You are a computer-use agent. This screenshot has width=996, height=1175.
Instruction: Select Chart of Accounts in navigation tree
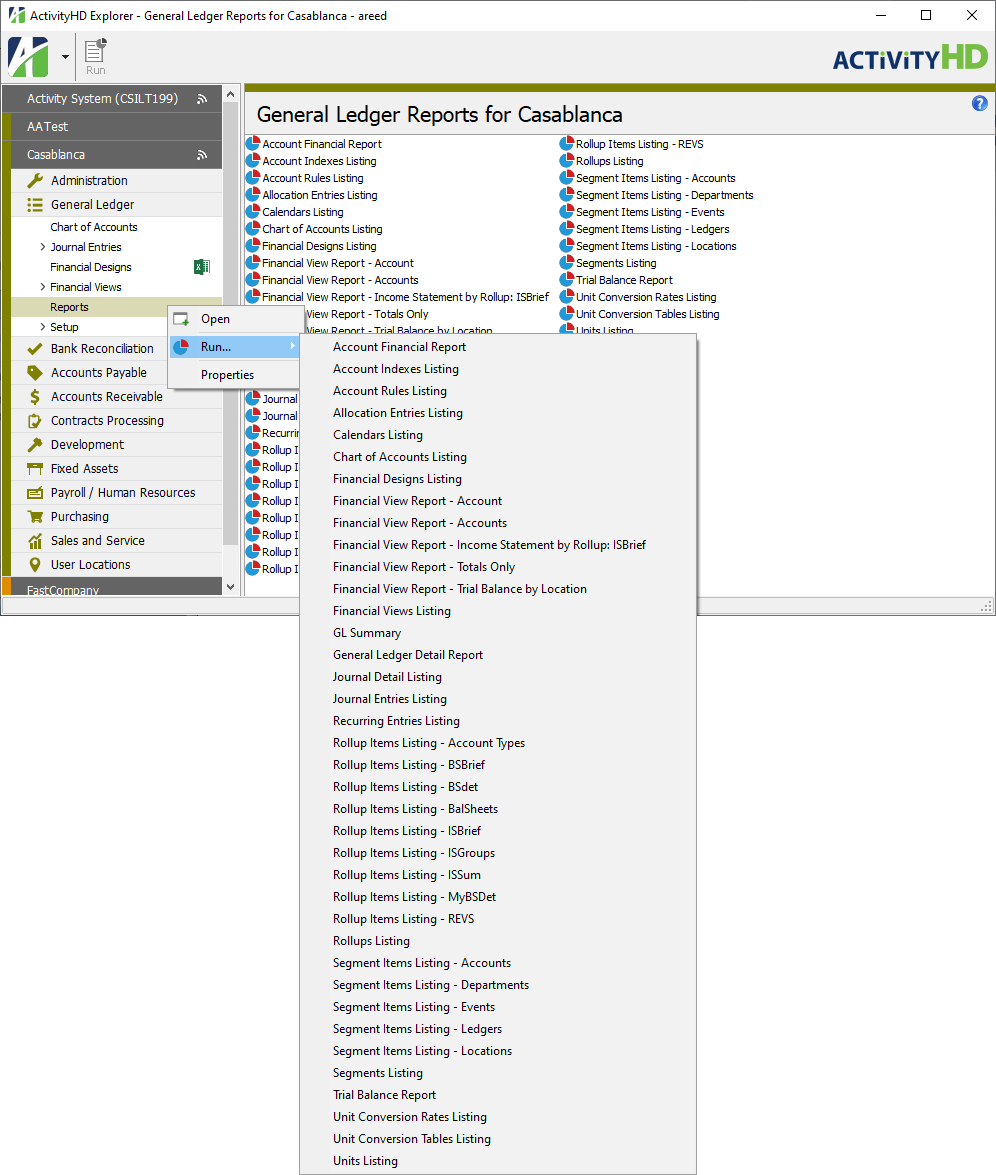click(x=94, y=227)
